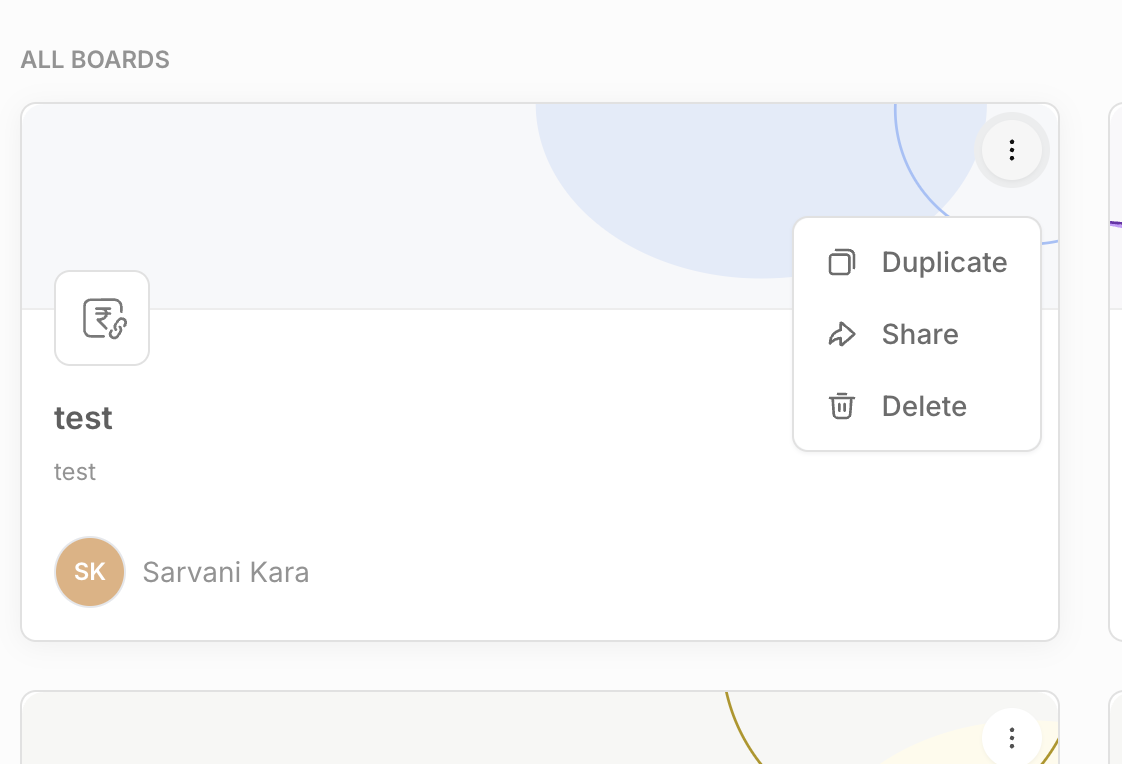Click the Duplicate copy icon
Screen dimensions: 1122x764
[842, 262]
